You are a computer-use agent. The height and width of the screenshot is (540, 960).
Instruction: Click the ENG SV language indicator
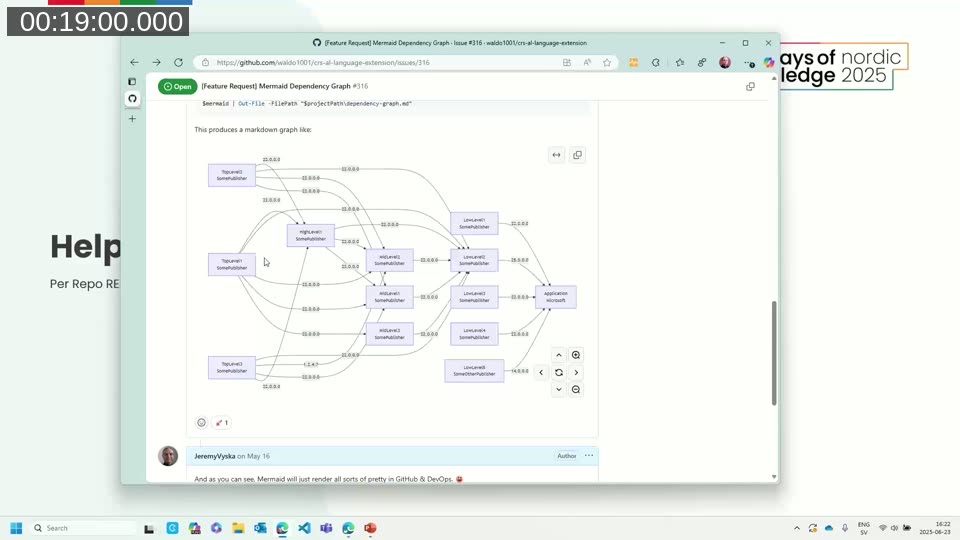(x=864, y=528)
